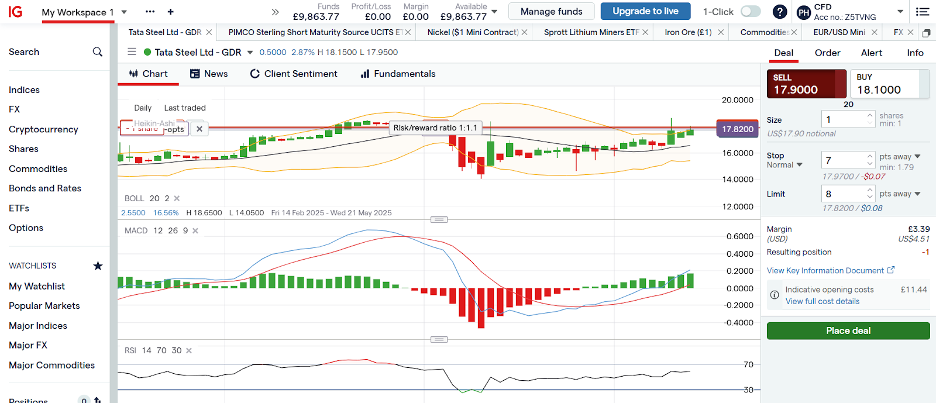The height and width of the screenshot is (404, 936).
Task: Dismiss the chart position label X button
Action: tap(199, 128)
